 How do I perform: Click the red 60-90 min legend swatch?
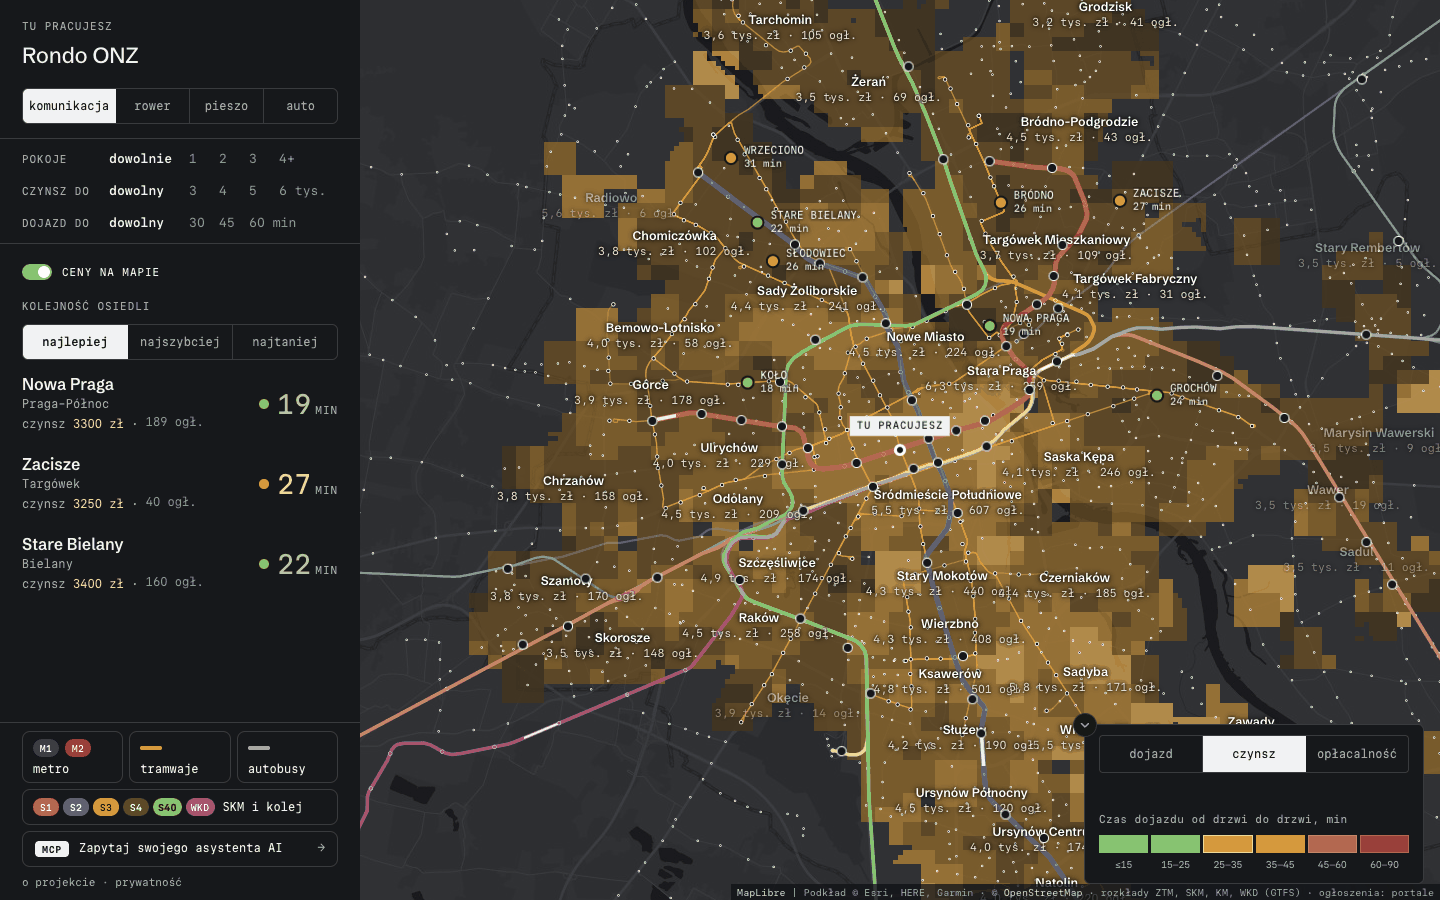[1384, 844]
